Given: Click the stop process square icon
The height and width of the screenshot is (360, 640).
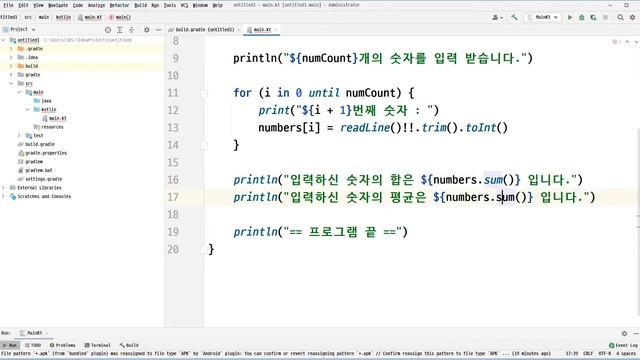Looking at the screenshot, I should pyautogui.click(x=605, y=17).
